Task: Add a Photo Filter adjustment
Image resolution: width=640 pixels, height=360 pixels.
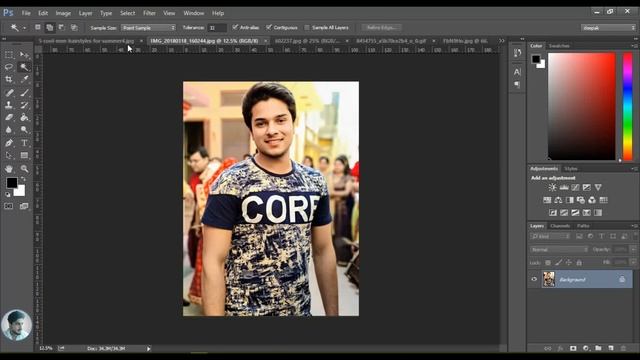Action: pos(580,200)
